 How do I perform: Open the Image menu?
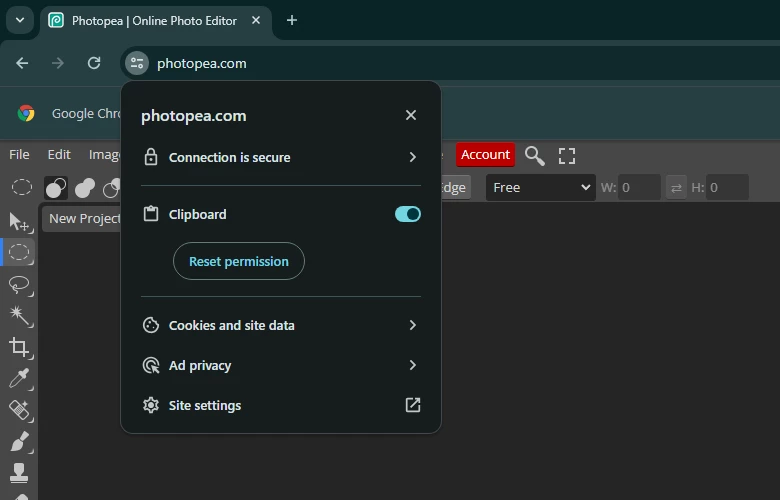tap(104, 155)
